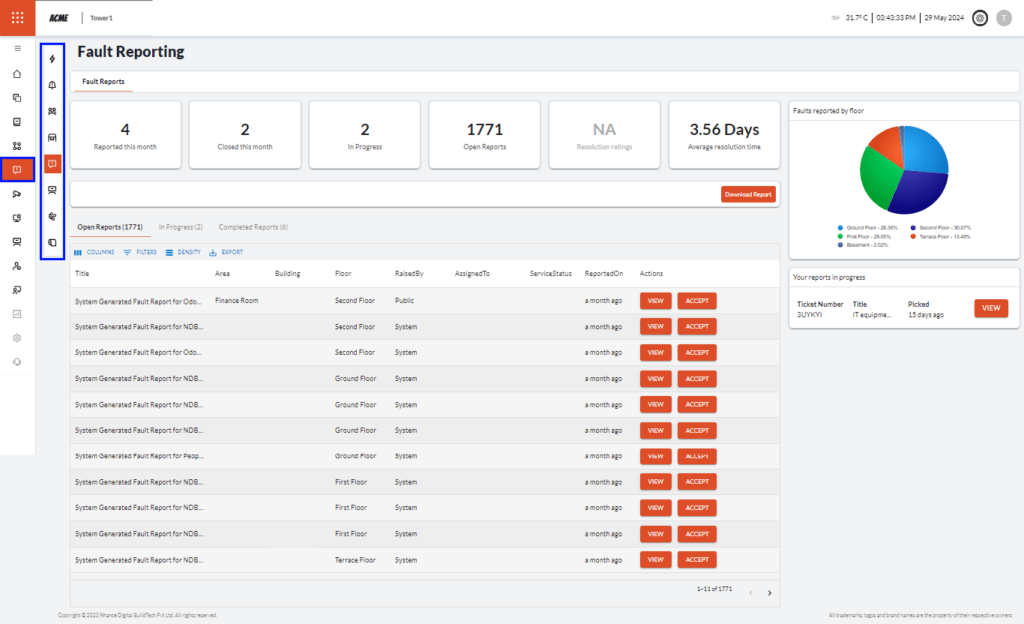
Task: Go to Home via sidebar house icon
Action: (x=17, y=73)
